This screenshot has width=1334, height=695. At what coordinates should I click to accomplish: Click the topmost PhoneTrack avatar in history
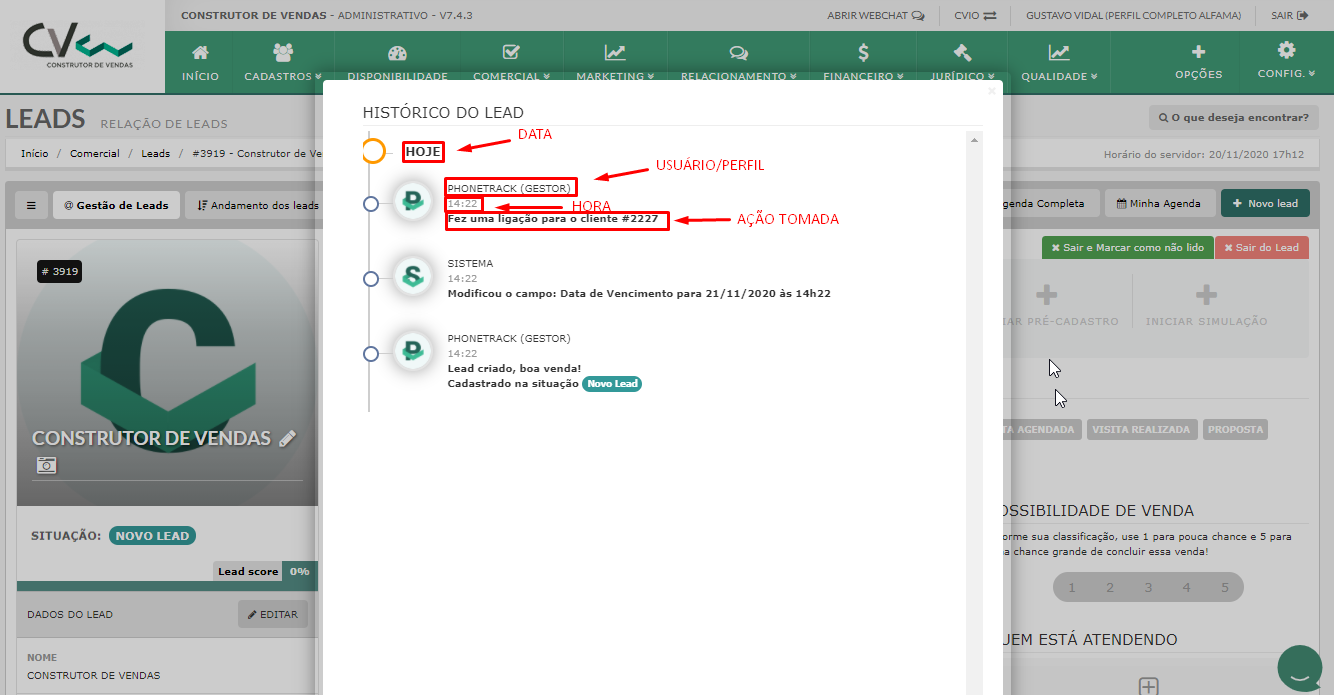pos(411,202)
